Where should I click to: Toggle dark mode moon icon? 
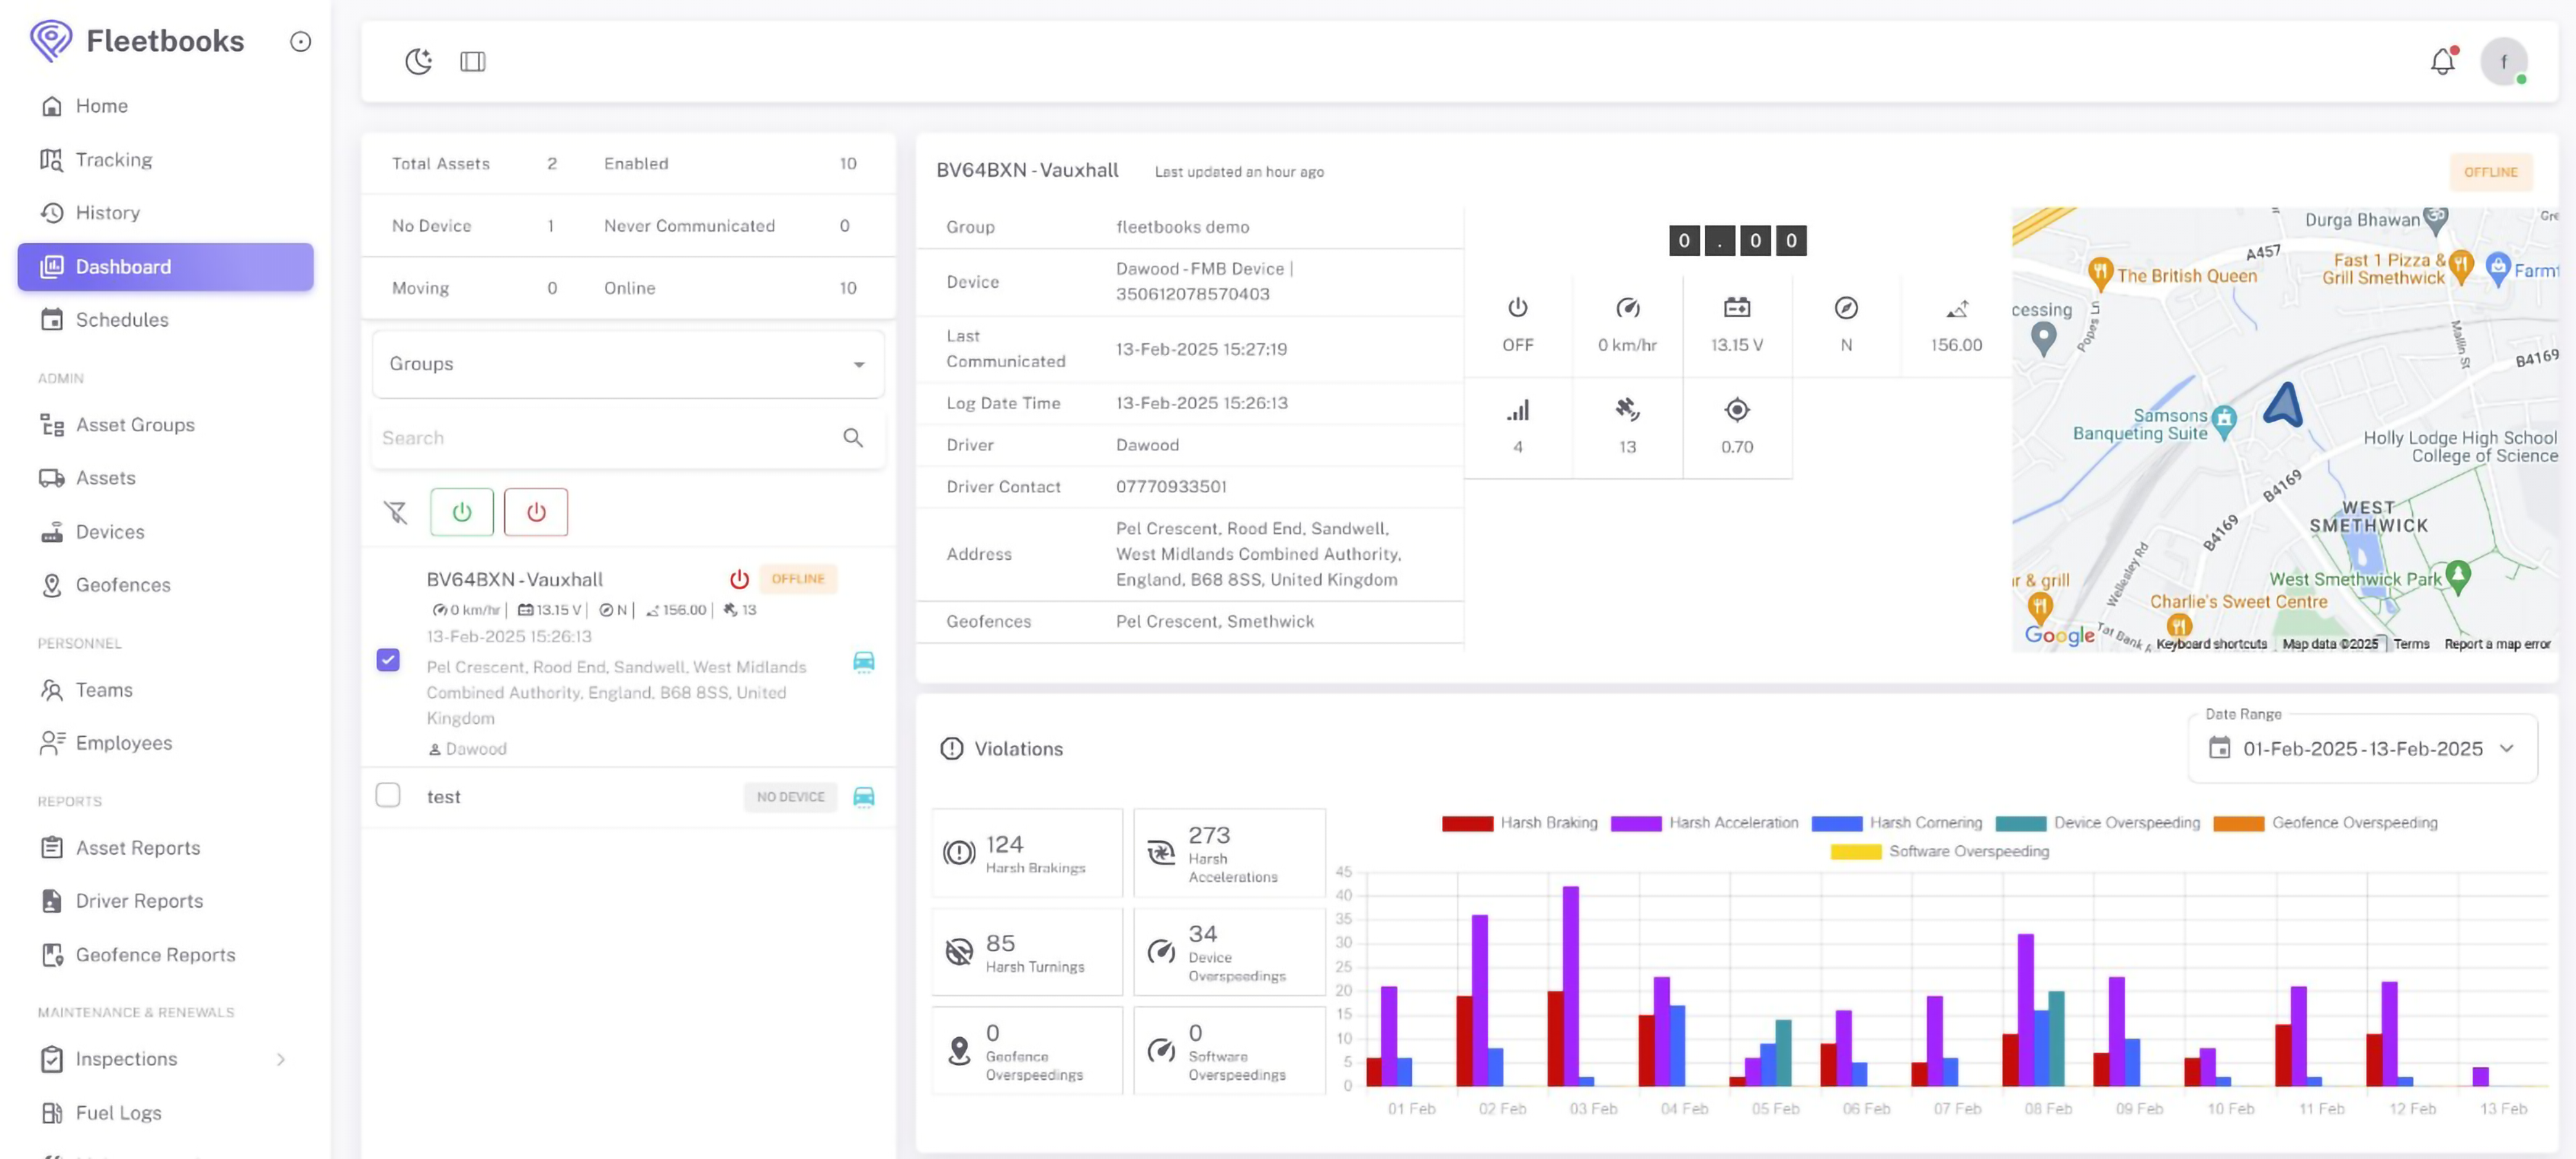(x=418, y=61)
